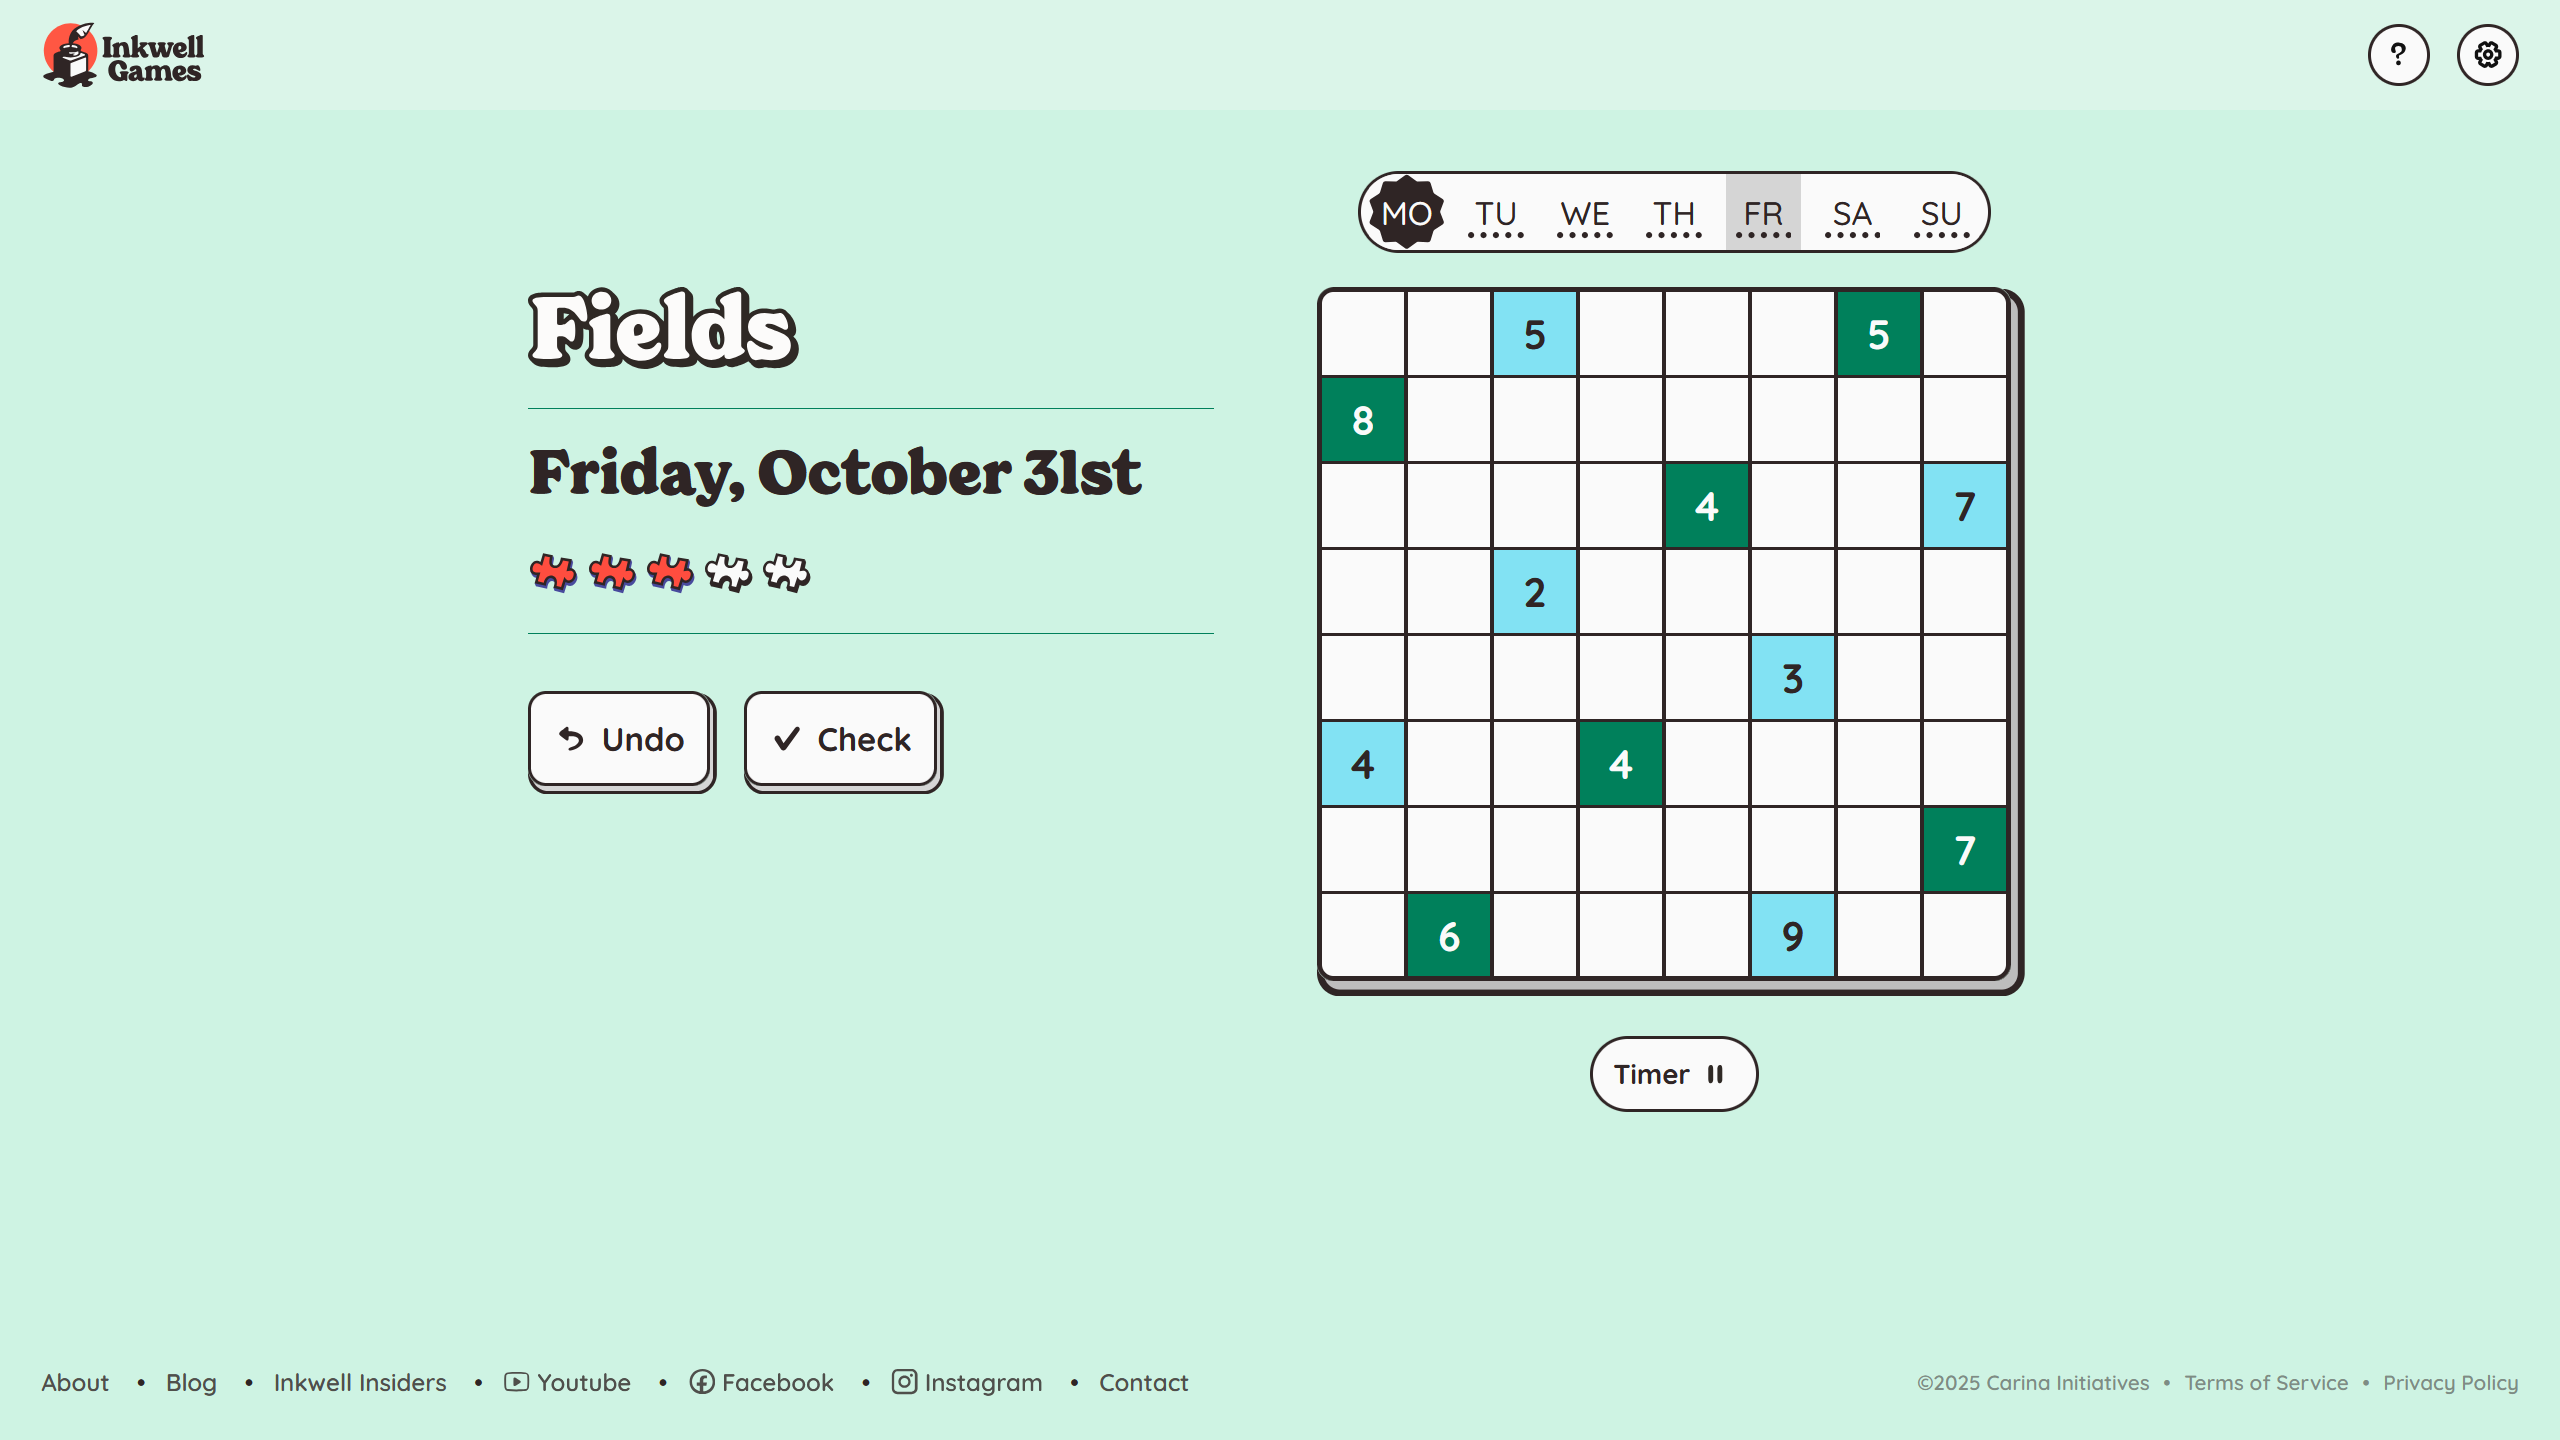Open the settings gear icon

pyautogui.click(x=2487, y=55)
